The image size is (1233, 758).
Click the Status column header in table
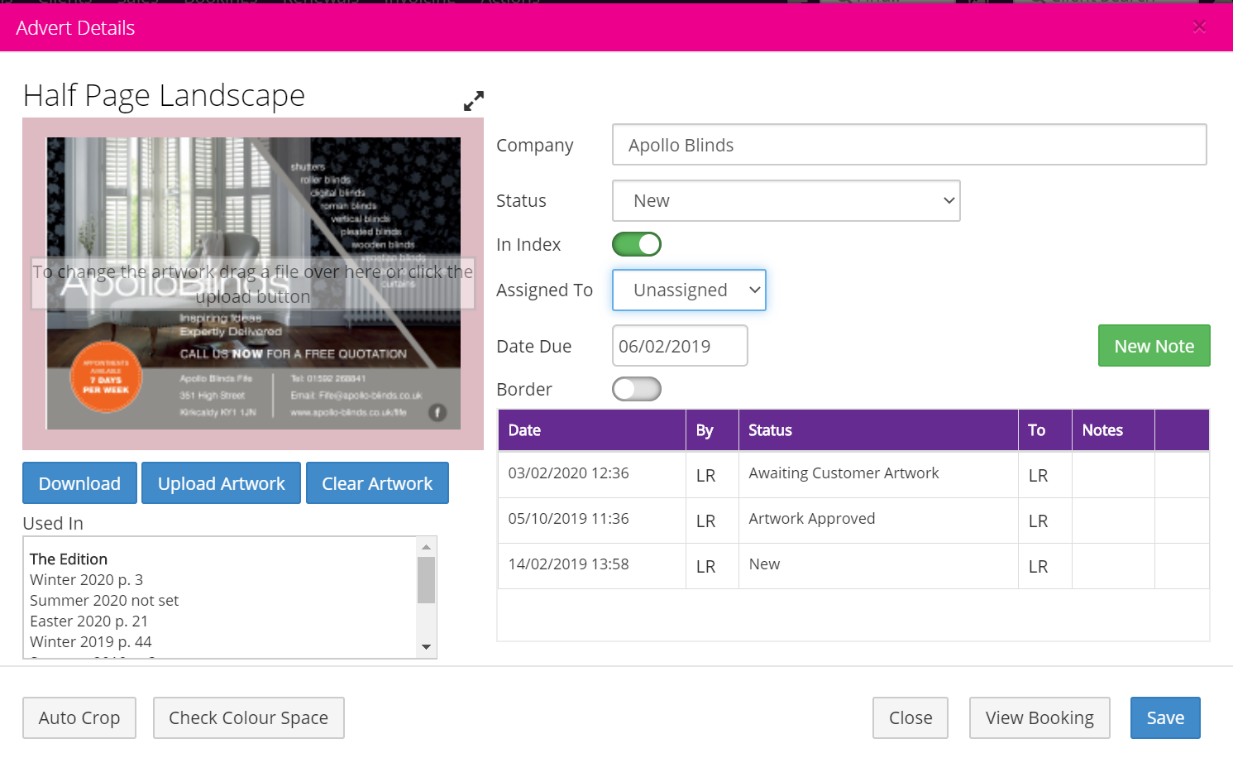pyautogui.click(x=878, y=430)
